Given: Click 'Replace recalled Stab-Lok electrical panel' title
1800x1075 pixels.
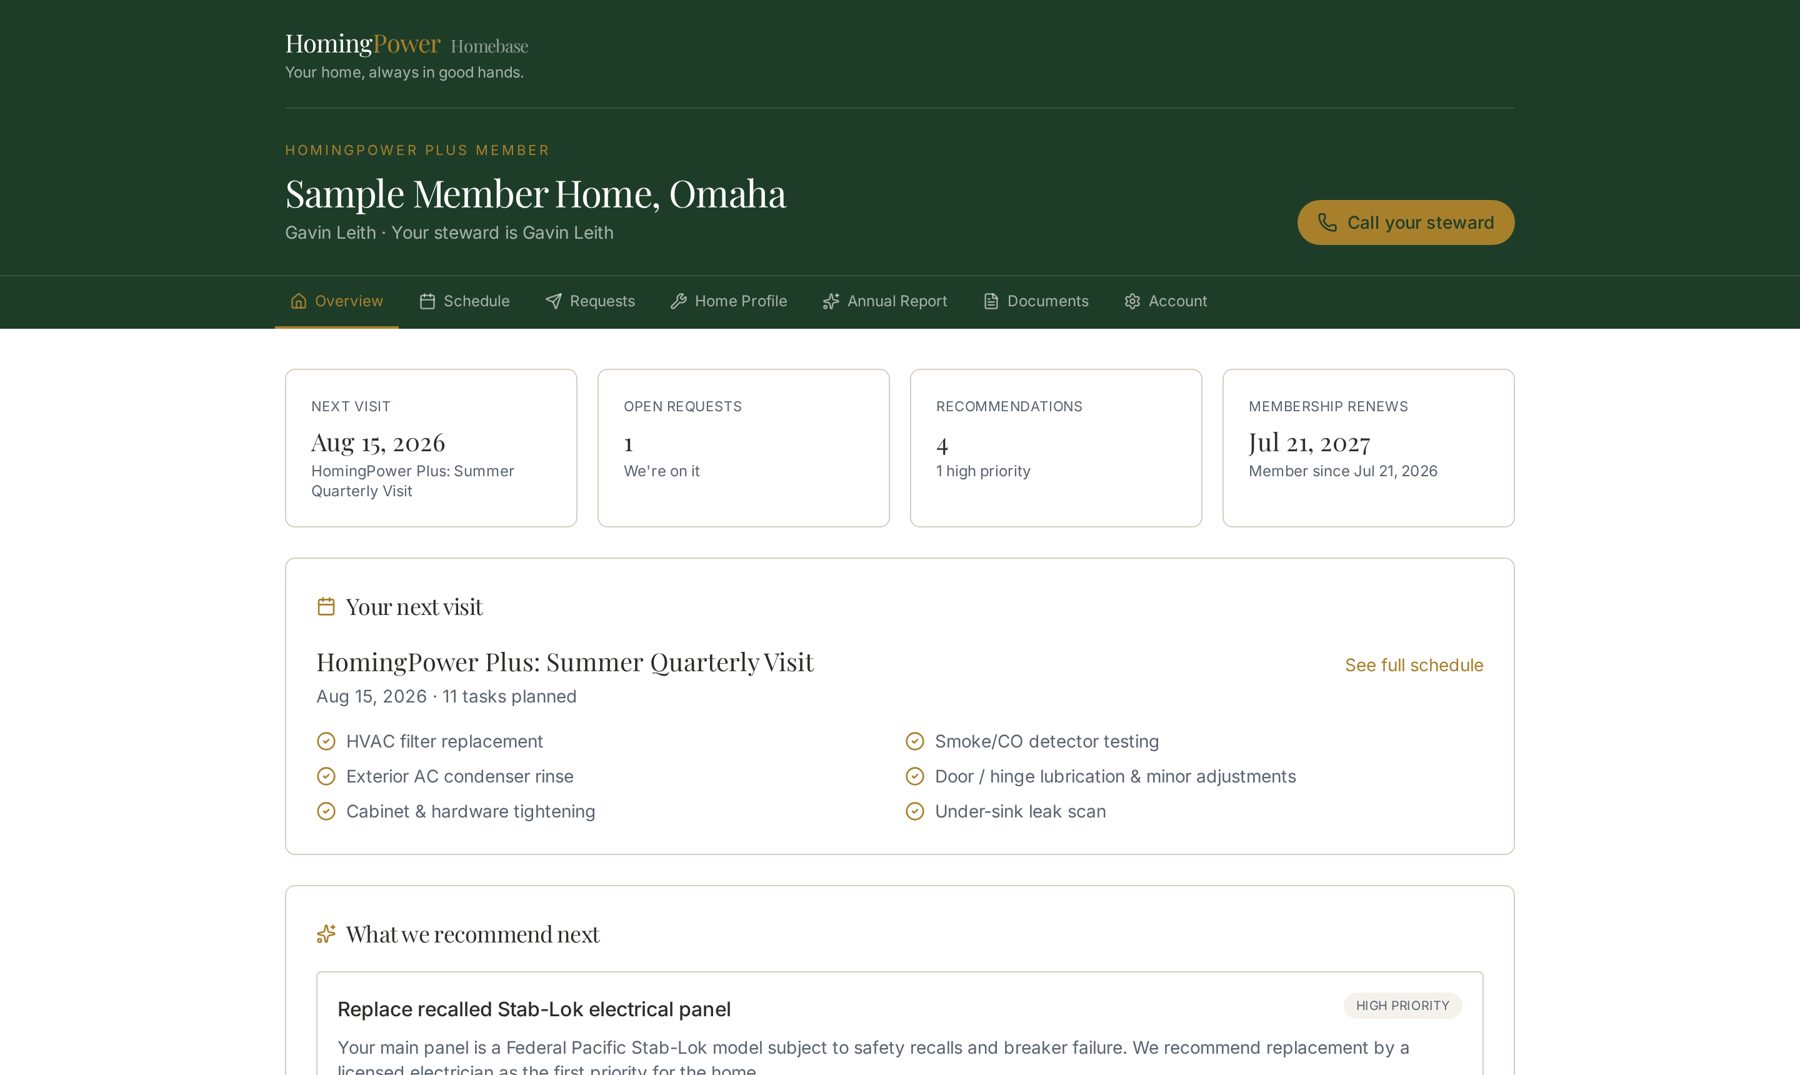Looking at the screenshot, I should pyautogui.click(x=534, y=1009).
